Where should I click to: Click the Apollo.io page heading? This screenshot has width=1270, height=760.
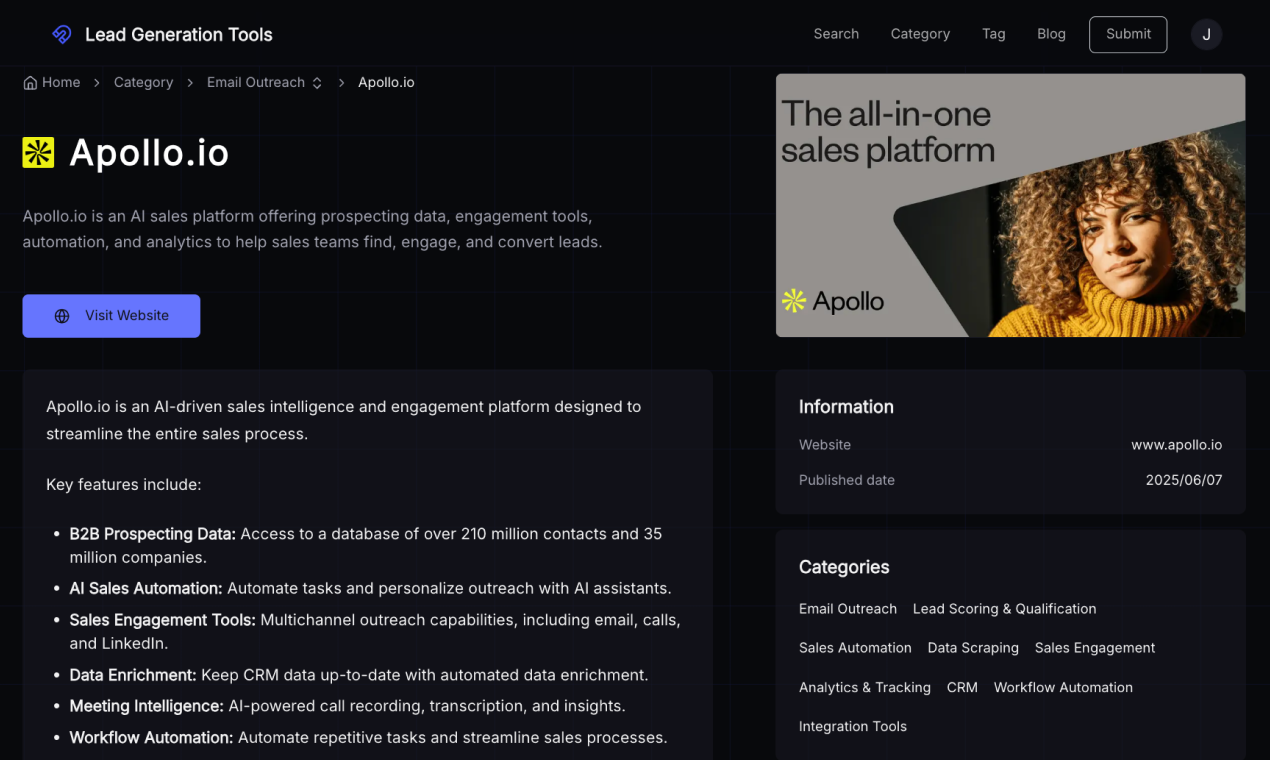(149, 153)
